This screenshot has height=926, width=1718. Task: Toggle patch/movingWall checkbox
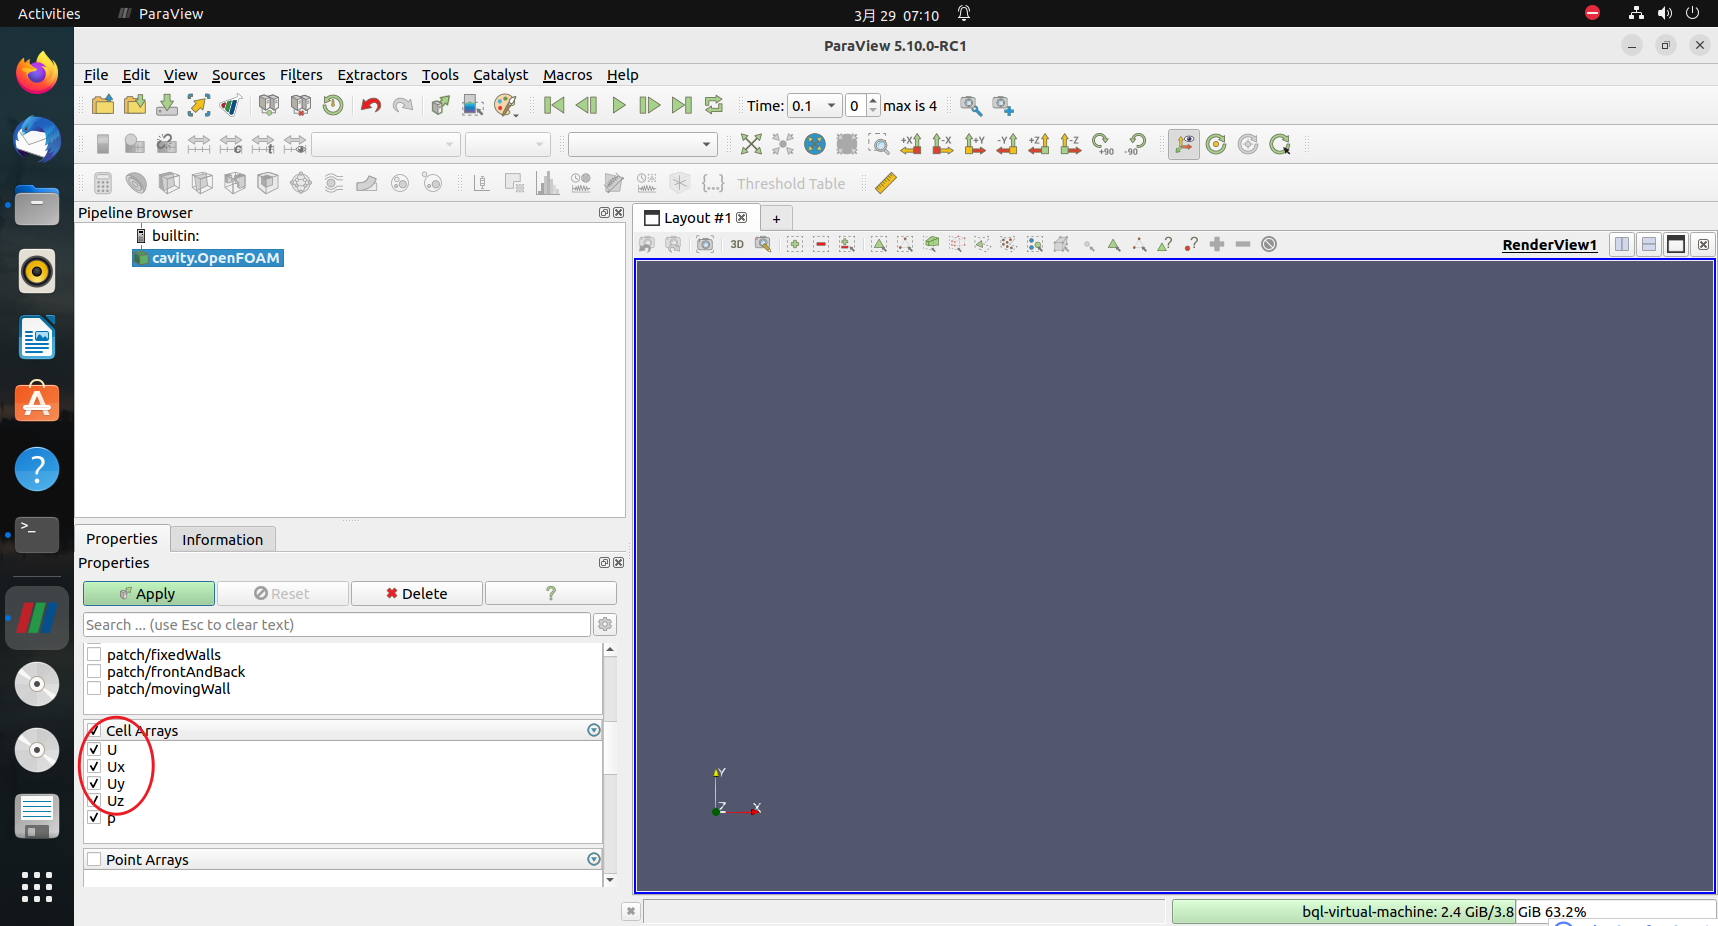click(94, 689)
